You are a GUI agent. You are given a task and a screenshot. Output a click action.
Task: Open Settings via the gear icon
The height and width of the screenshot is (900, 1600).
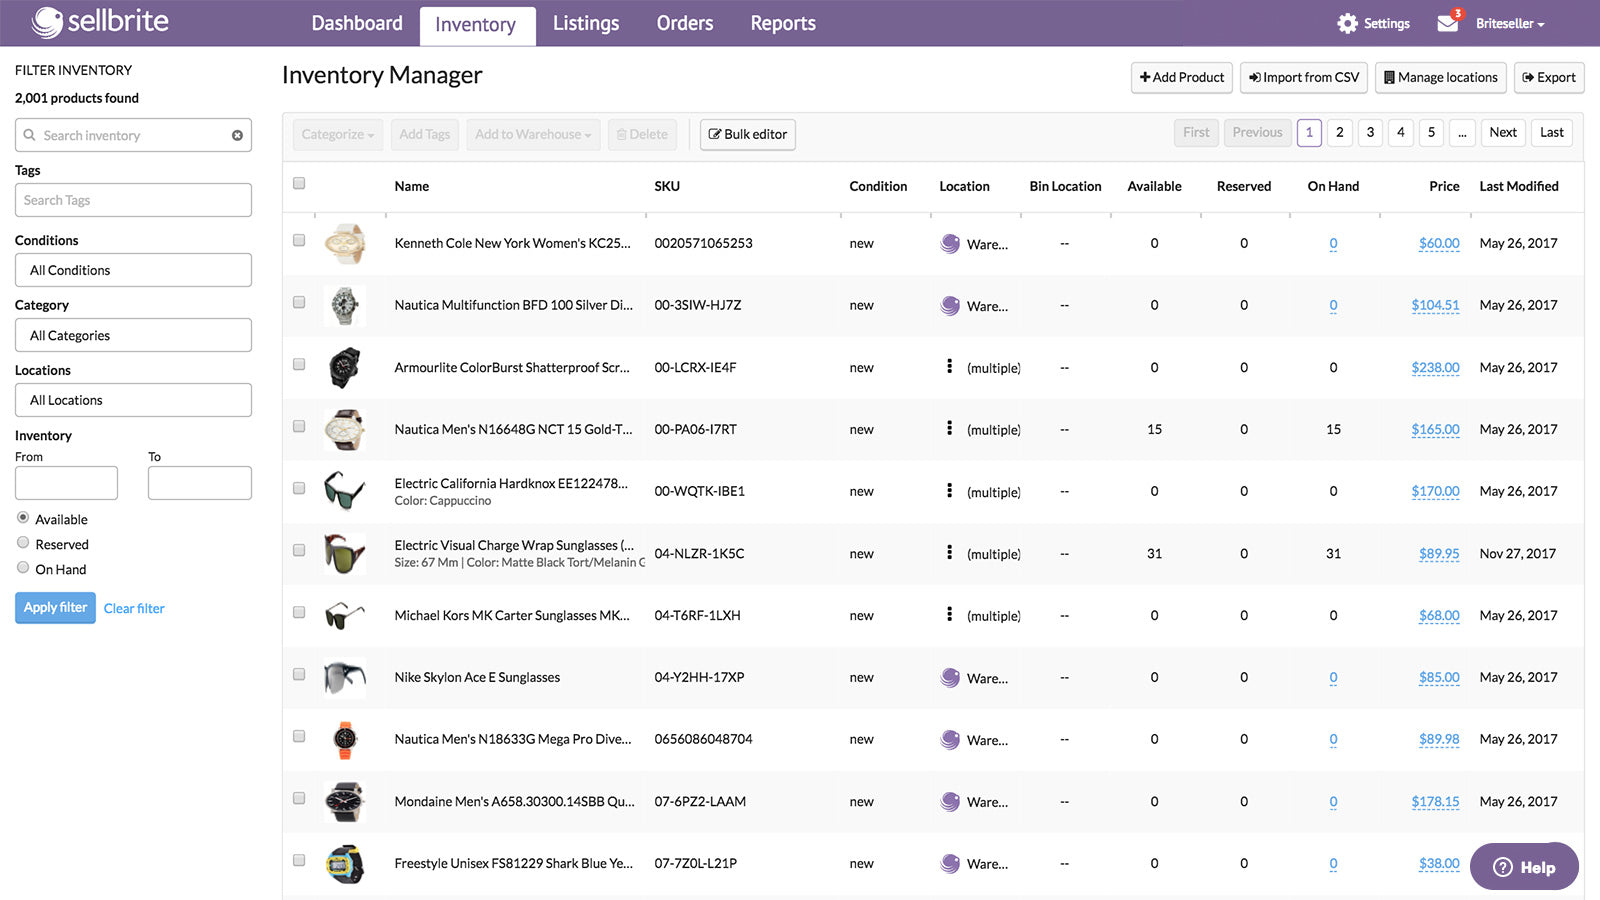tap(1346, 22)
